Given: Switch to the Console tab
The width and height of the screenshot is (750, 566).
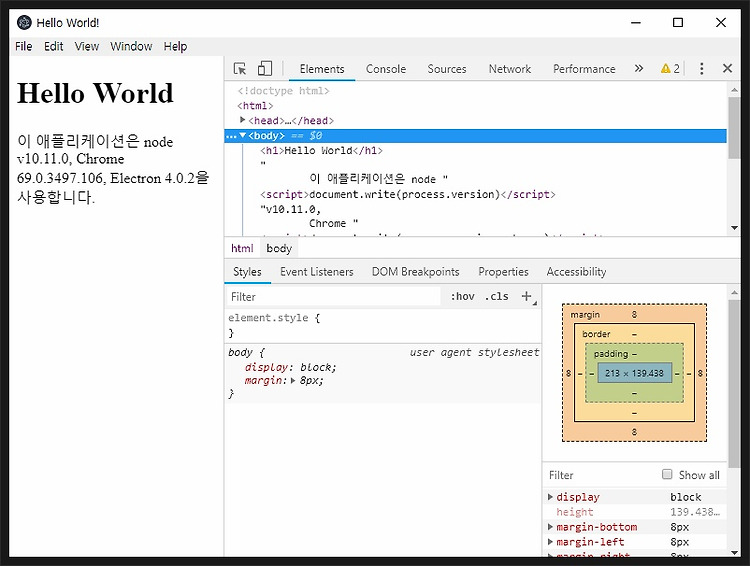Looking at the screenshot, I should pyautogui.click(x=386, y=69).
